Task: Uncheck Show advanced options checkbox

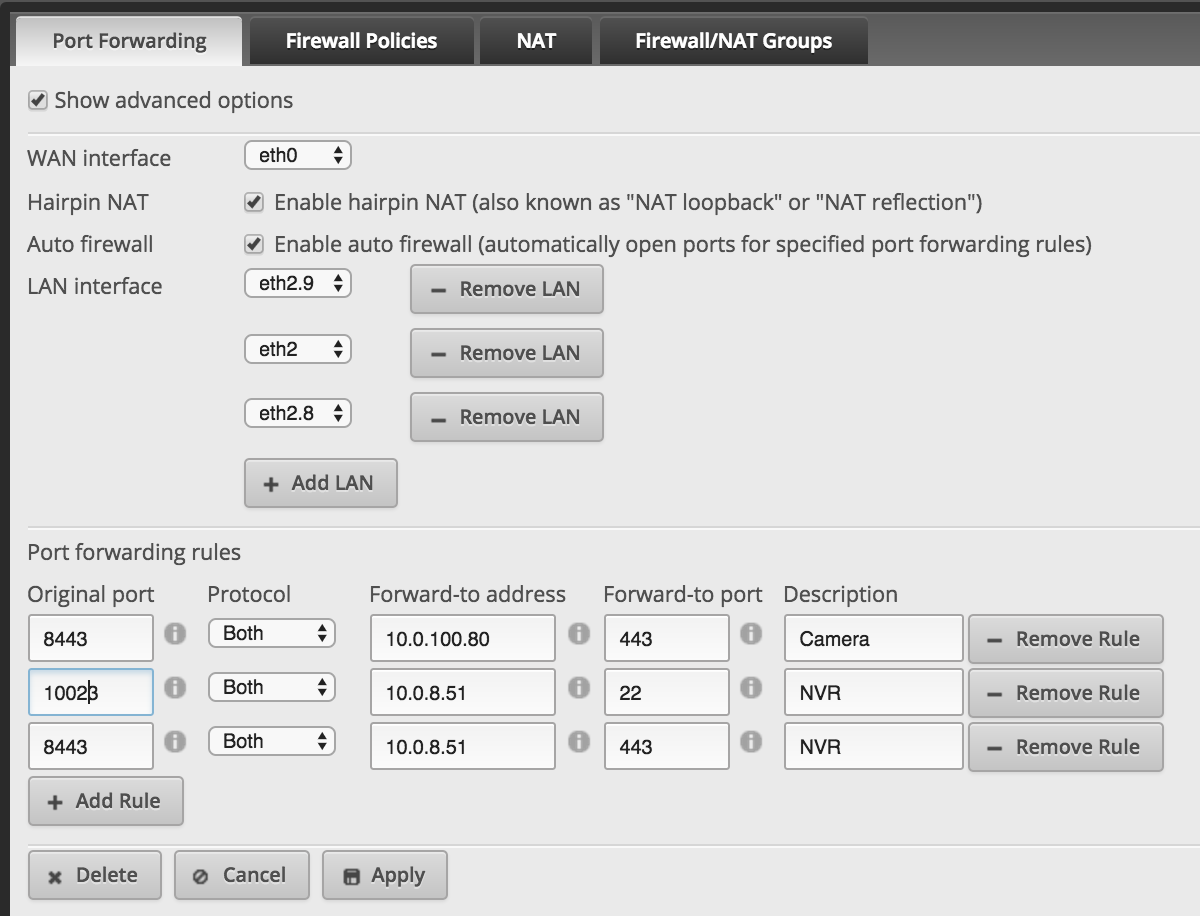Action: (38, 100)
